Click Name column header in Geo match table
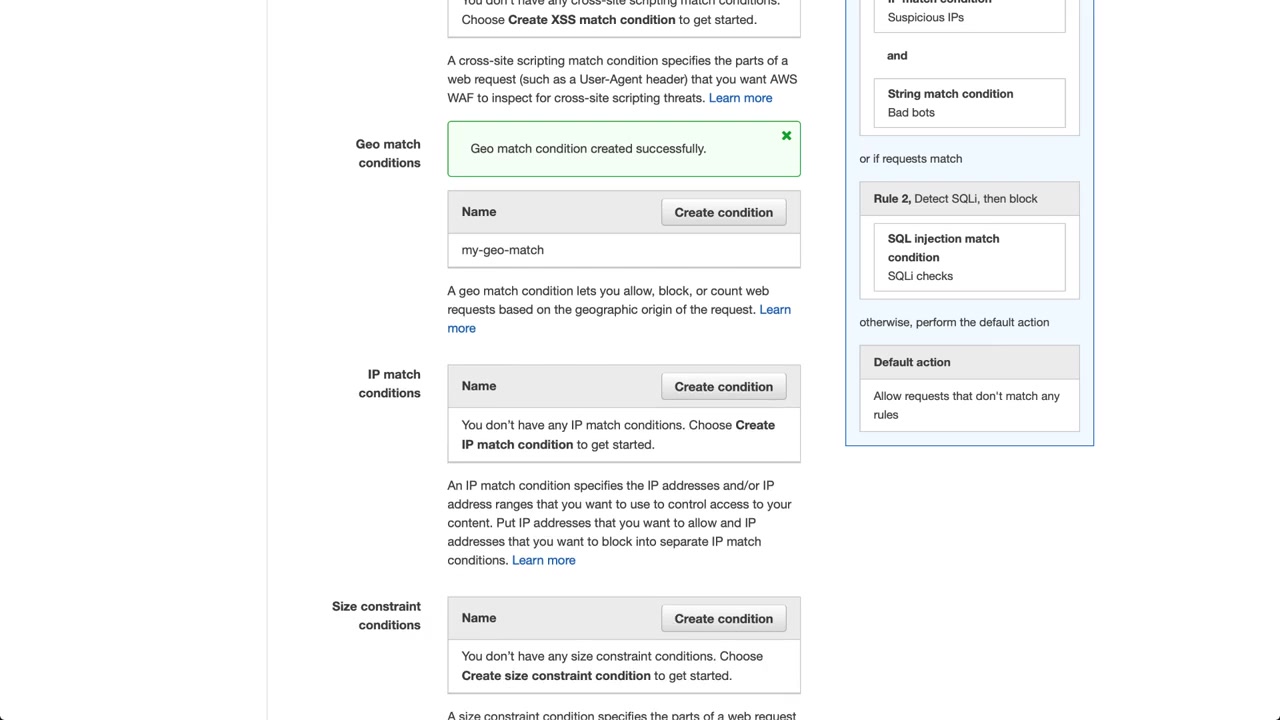The width and height of the screenshot is (1280, 720). 479,212
